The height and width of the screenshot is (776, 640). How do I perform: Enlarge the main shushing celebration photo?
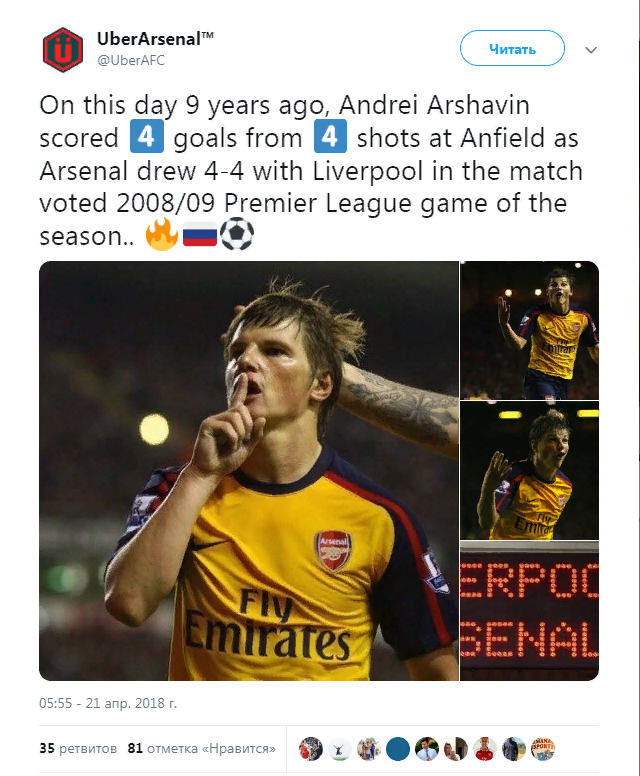pyautogui.click(x=248, y=471)
